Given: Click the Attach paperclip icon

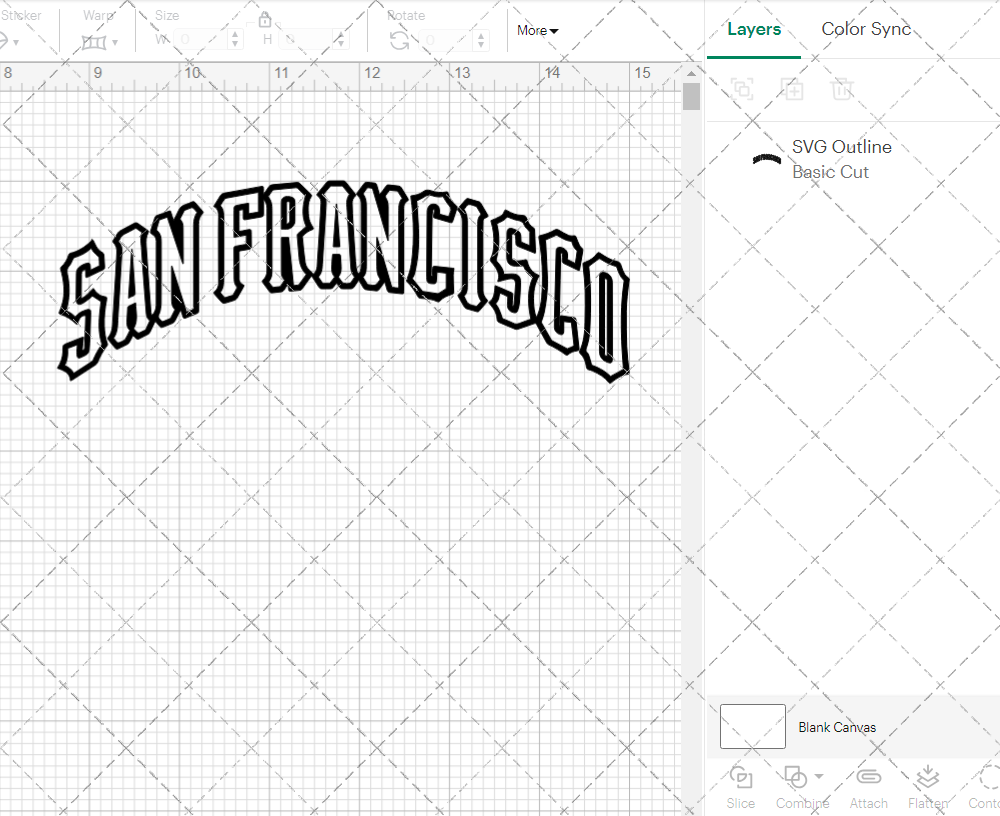Looking at the screenshot, I should coord(868,777).
